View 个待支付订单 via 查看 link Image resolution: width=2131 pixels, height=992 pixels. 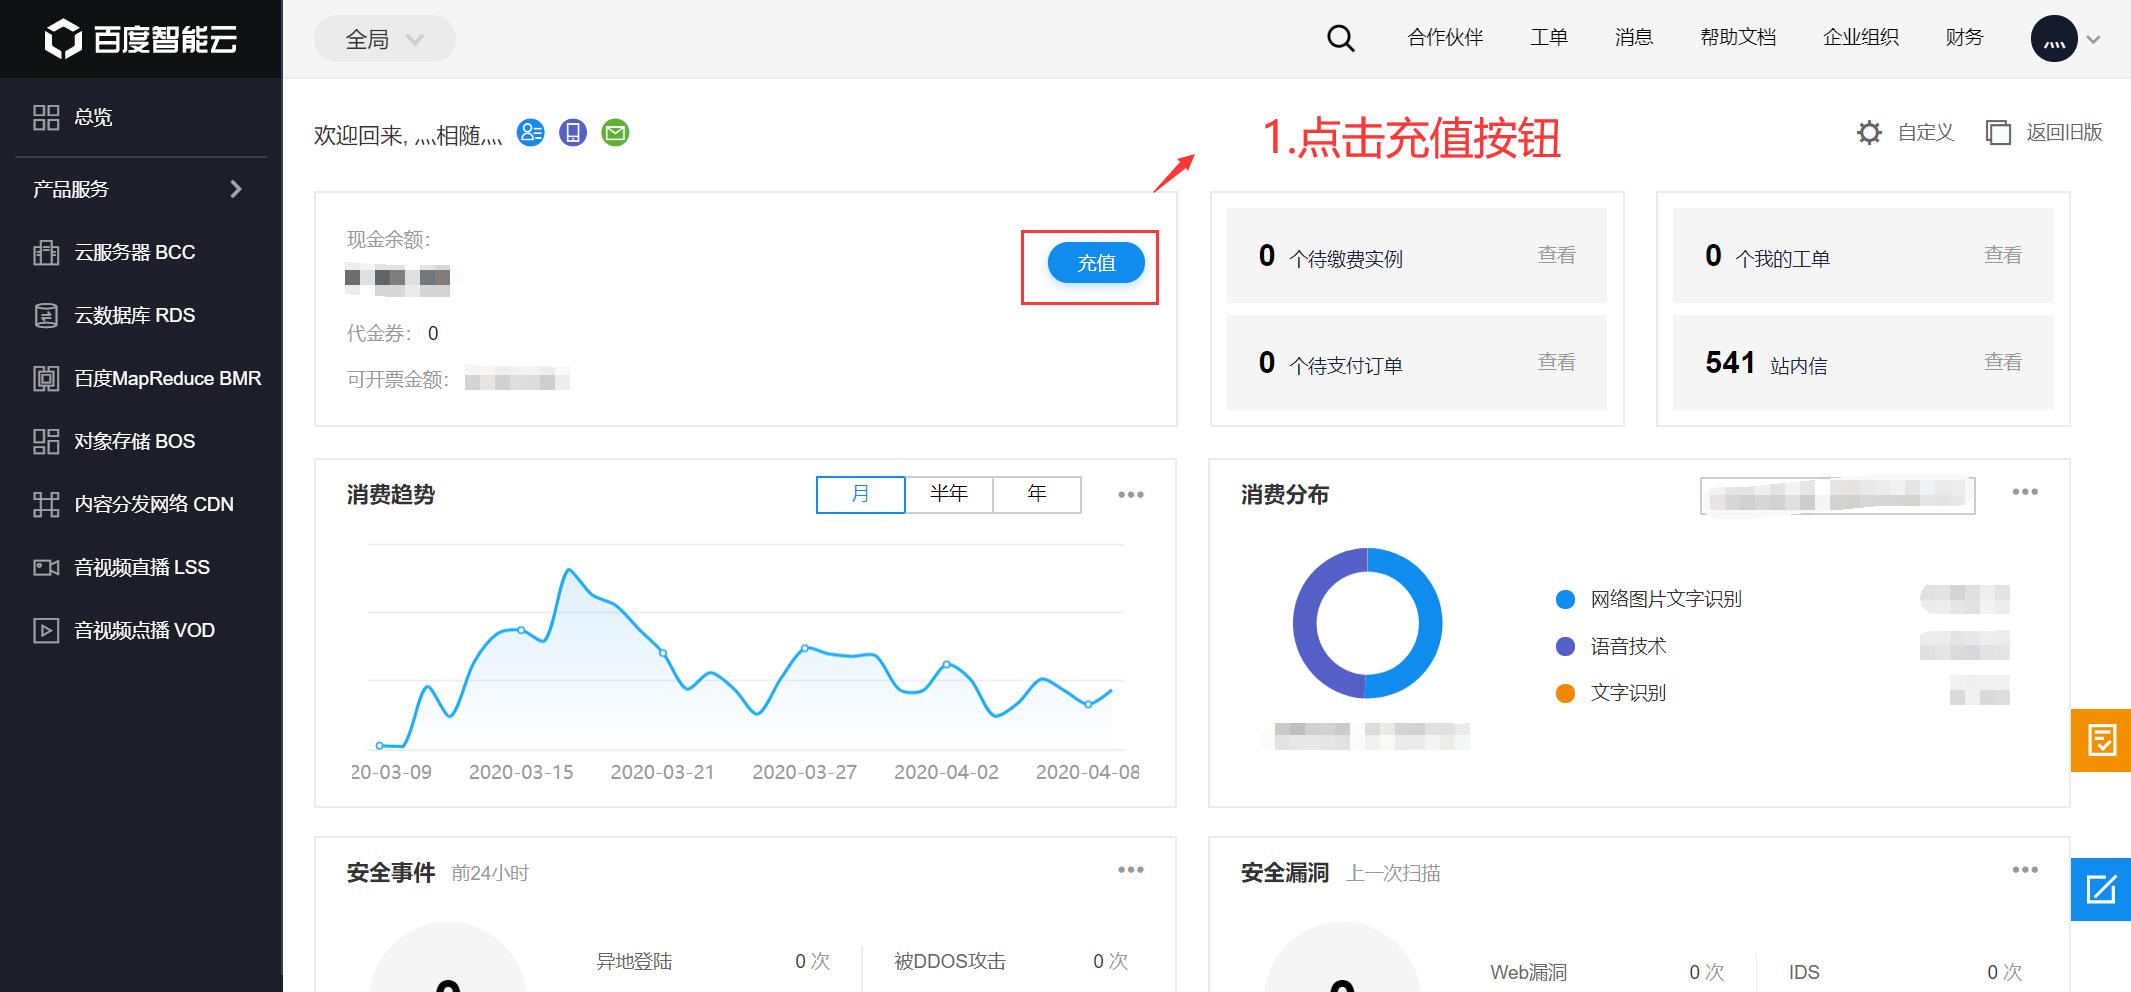point(1556,362)
